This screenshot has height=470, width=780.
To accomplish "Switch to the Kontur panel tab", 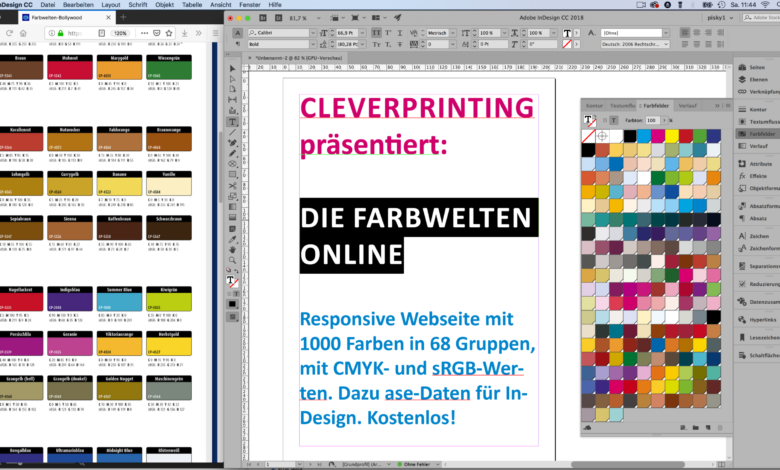I will pos(594,105).
